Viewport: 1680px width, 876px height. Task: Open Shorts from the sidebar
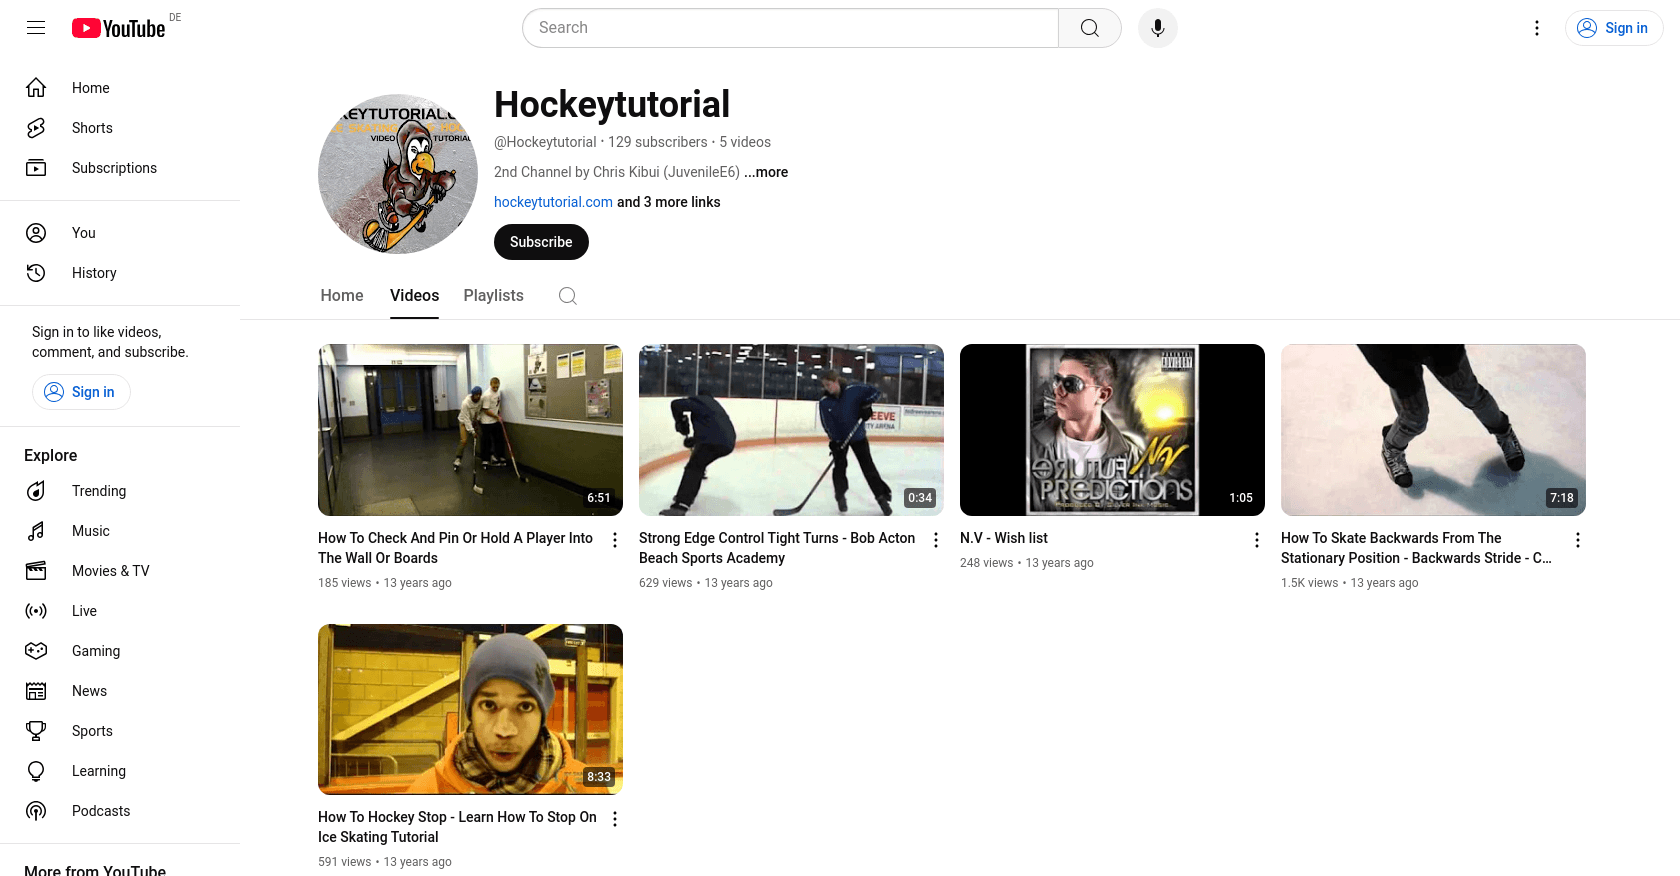[92, 128]
